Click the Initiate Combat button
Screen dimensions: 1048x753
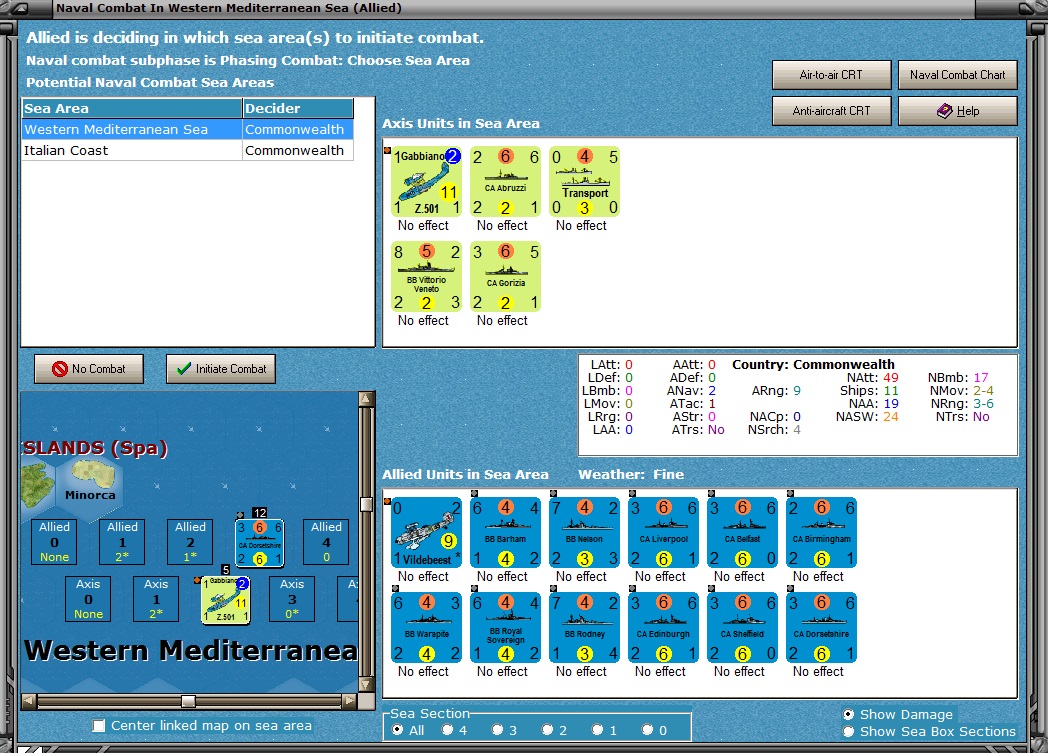[x=221, y=369]
